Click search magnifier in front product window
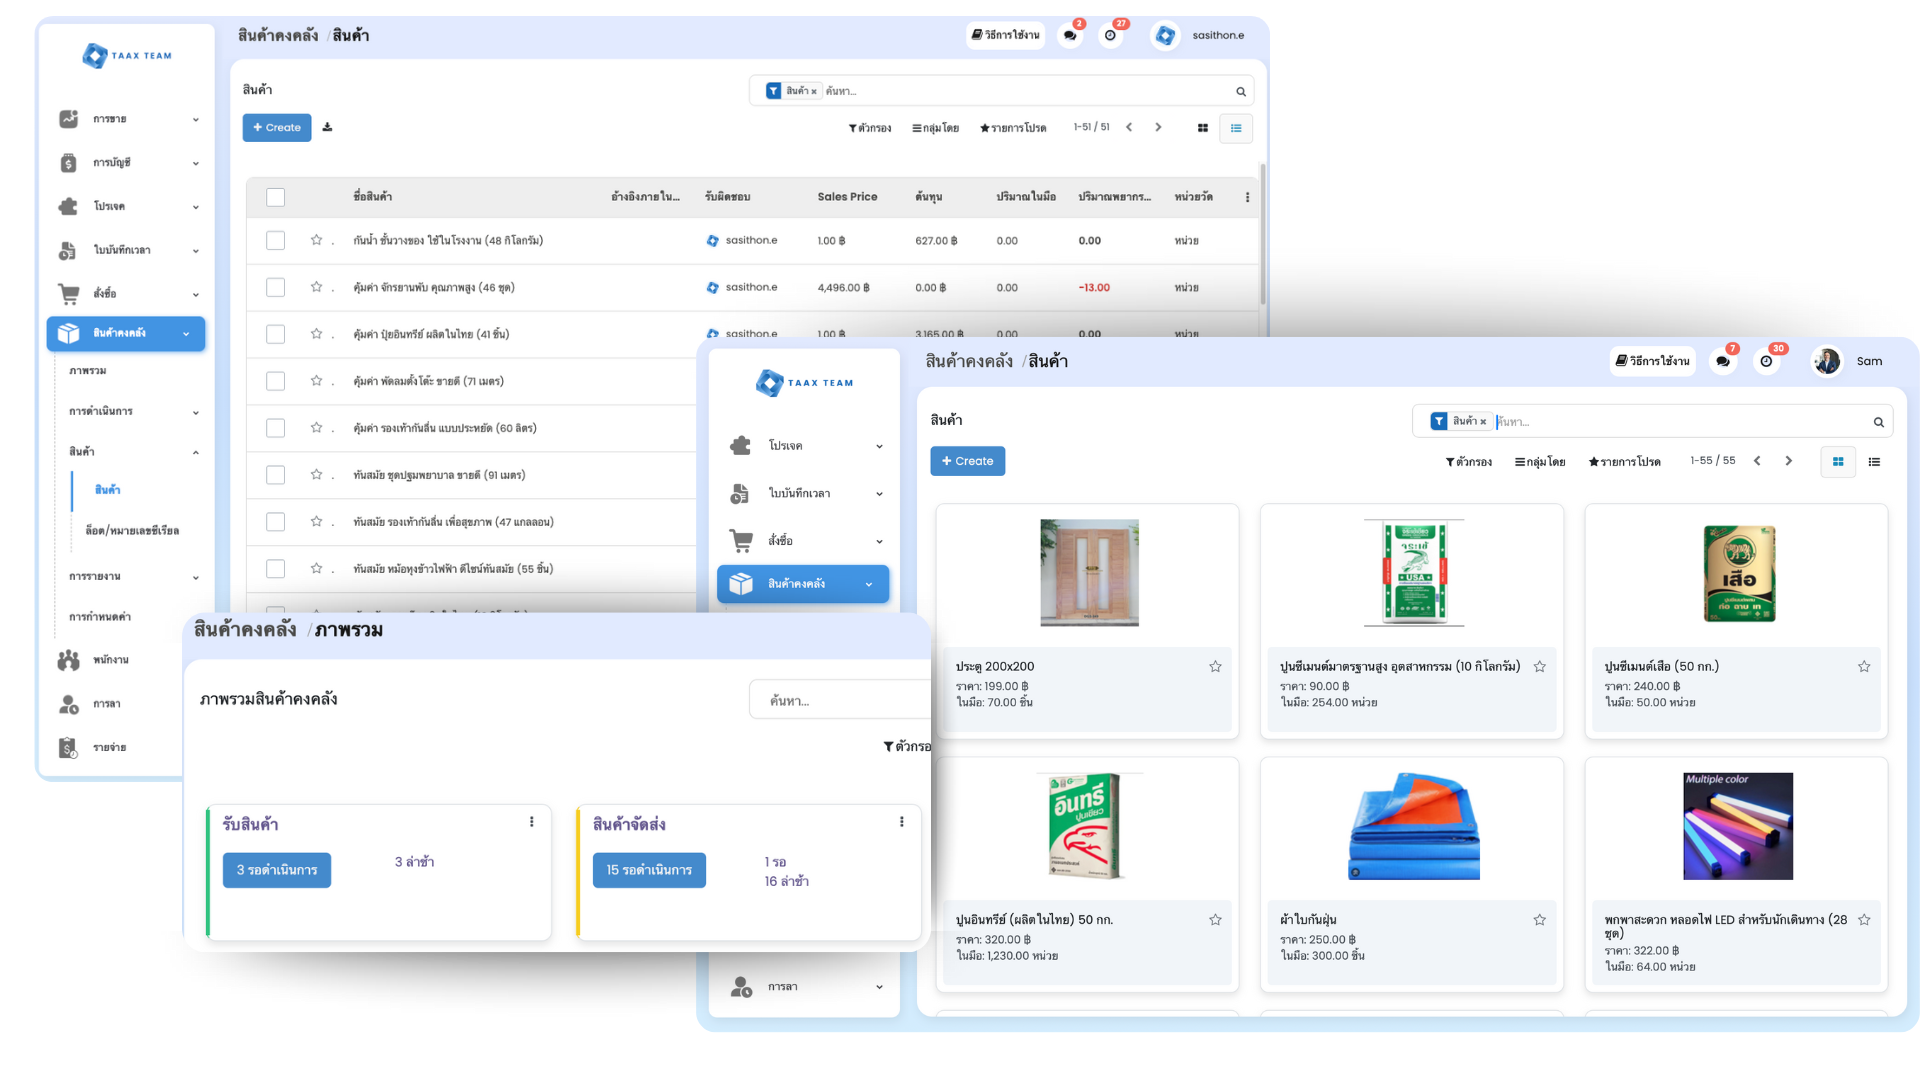1920x1082 pixels. (x=1878, y=422)
